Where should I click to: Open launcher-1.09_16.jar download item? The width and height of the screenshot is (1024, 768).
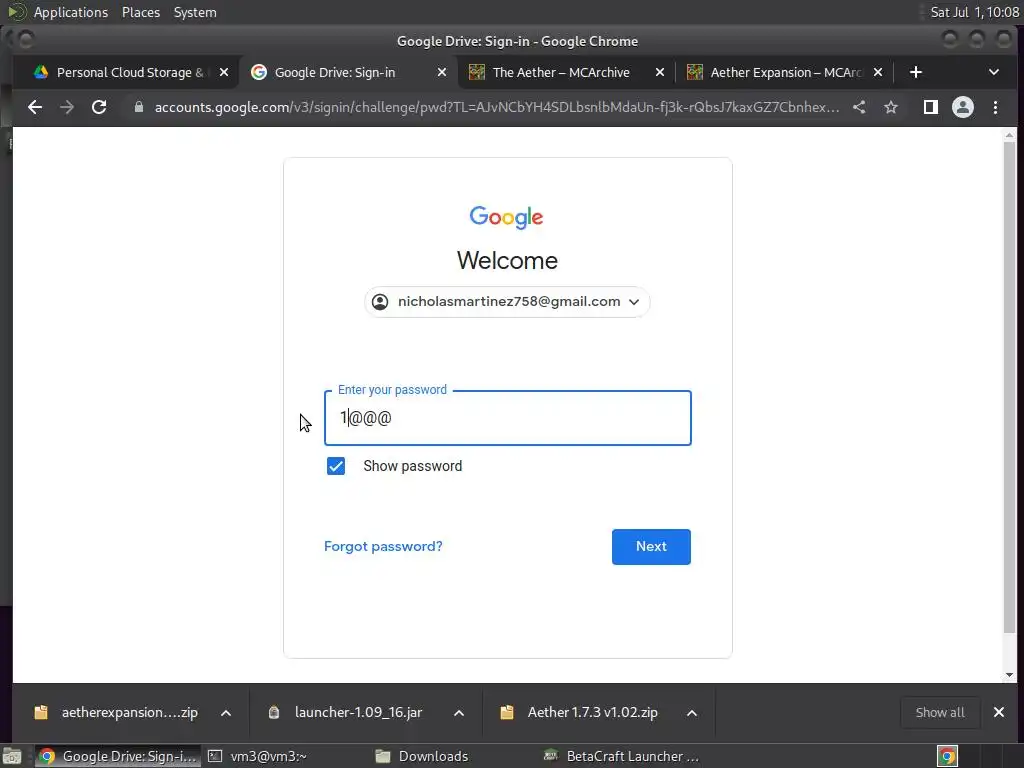coord(359,712)
